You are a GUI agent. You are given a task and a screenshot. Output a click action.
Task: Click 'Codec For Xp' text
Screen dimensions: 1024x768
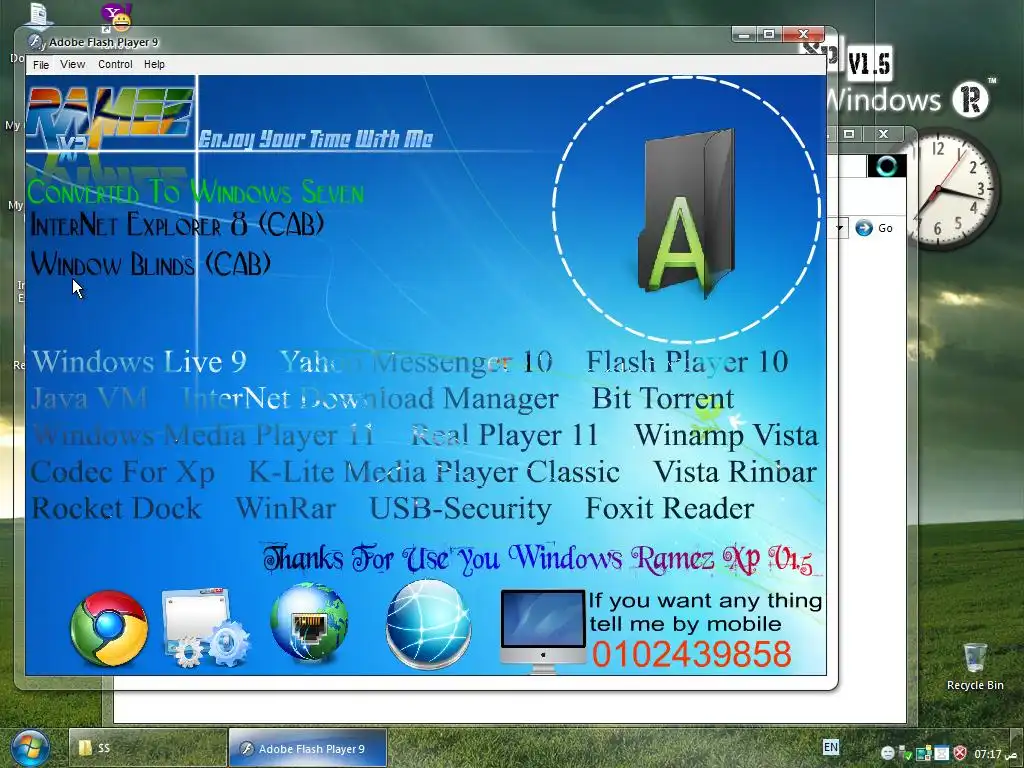(x=122, y=472)
